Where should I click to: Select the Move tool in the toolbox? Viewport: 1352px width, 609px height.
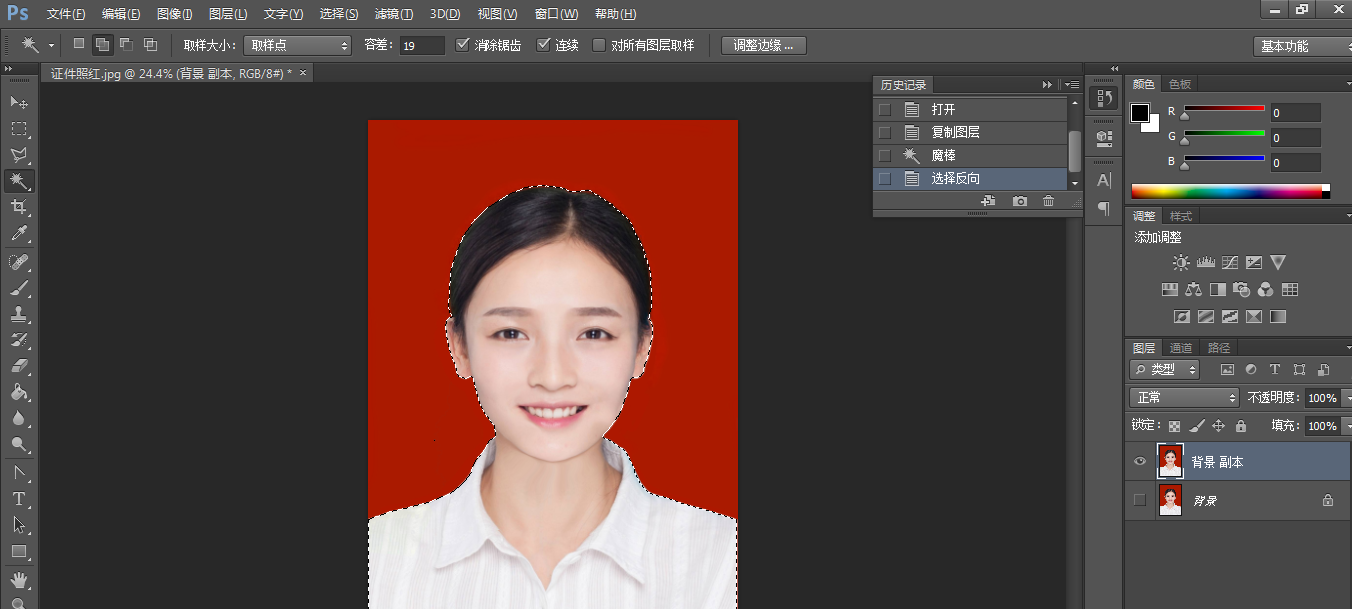19,102
